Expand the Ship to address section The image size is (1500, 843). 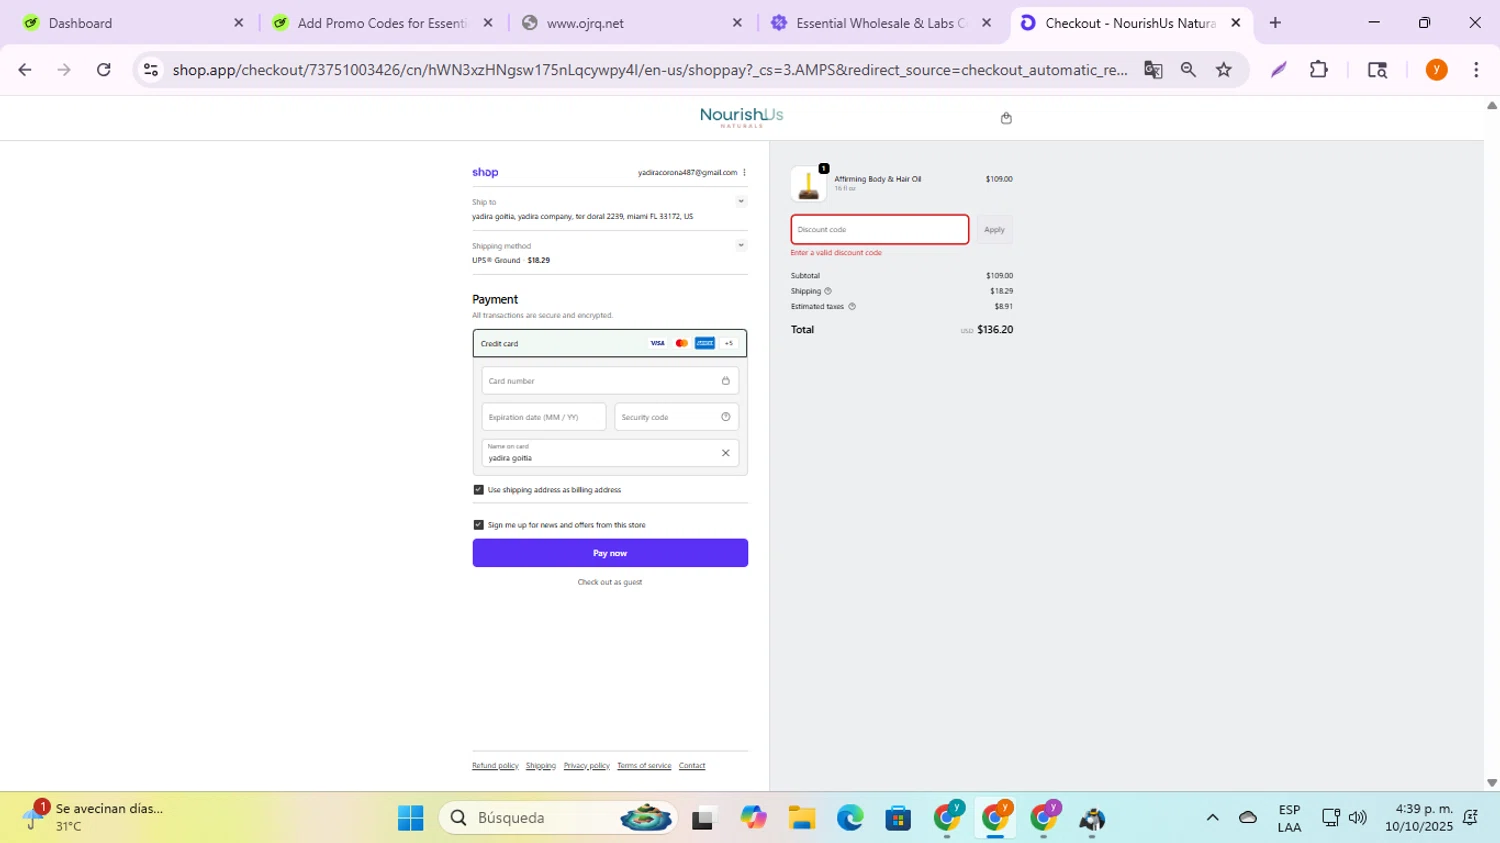741,202
